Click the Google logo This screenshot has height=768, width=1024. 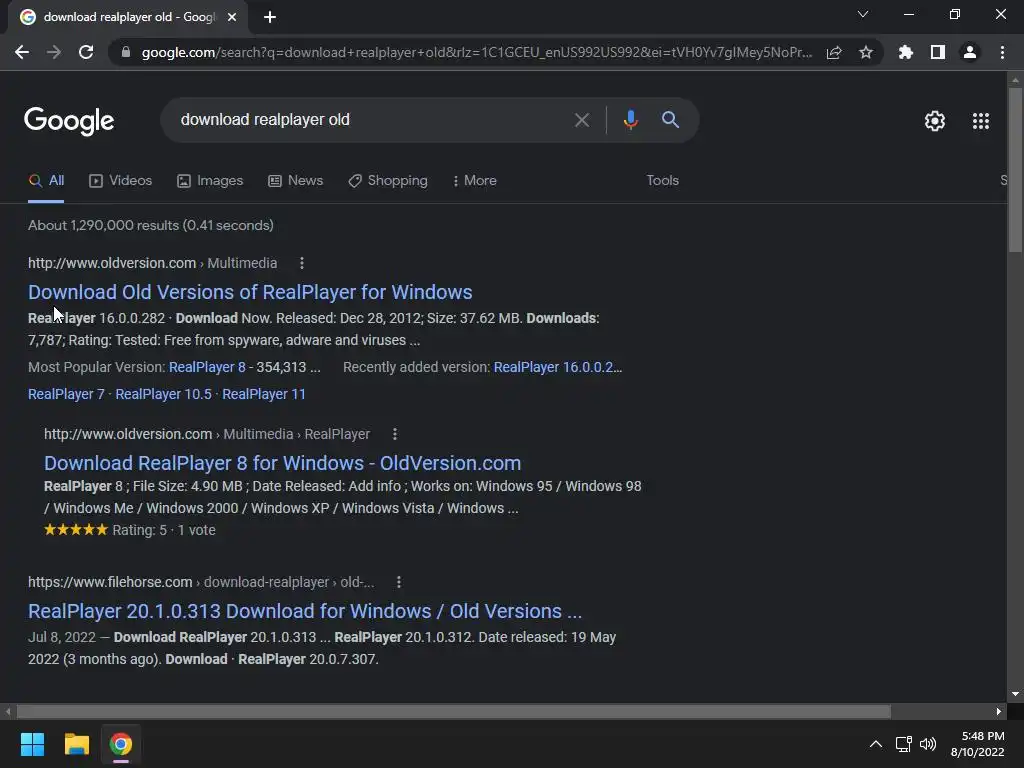point(69,121)
